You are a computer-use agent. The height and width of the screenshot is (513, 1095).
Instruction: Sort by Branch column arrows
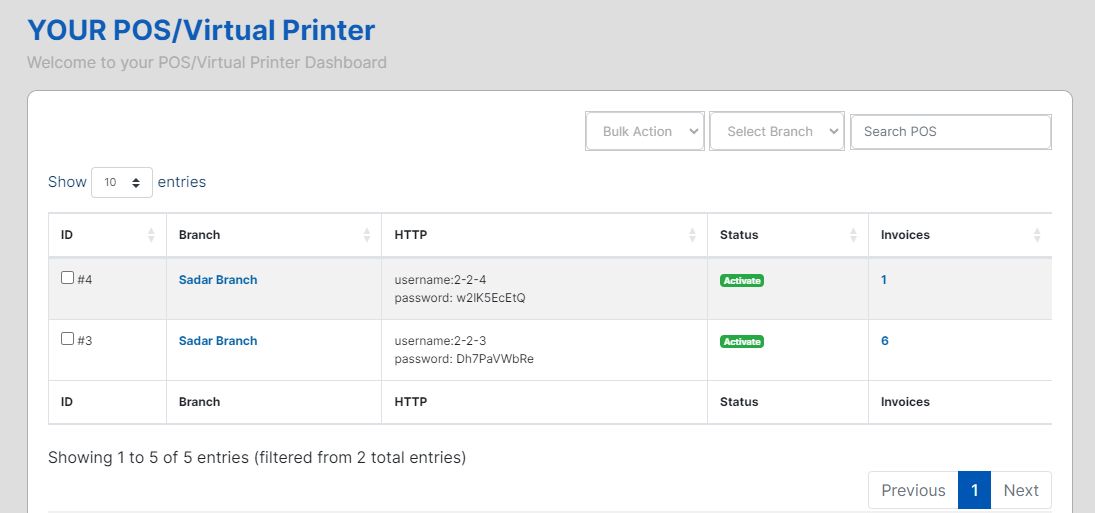367,235
